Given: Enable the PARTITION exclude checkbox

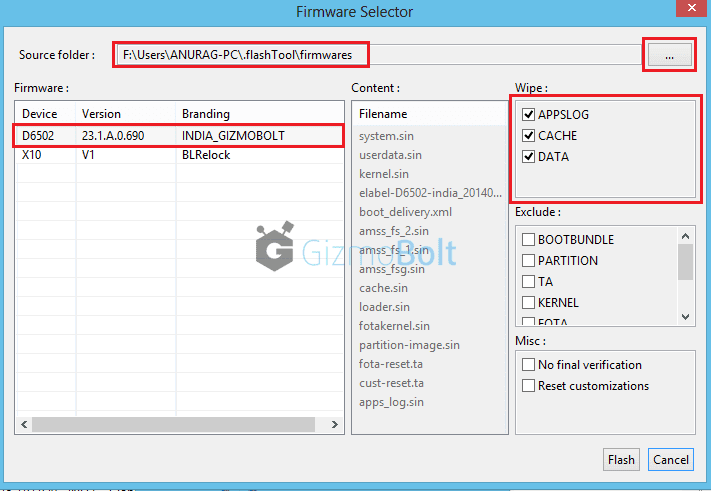Looking at the screenshot, I should point(528,261).
